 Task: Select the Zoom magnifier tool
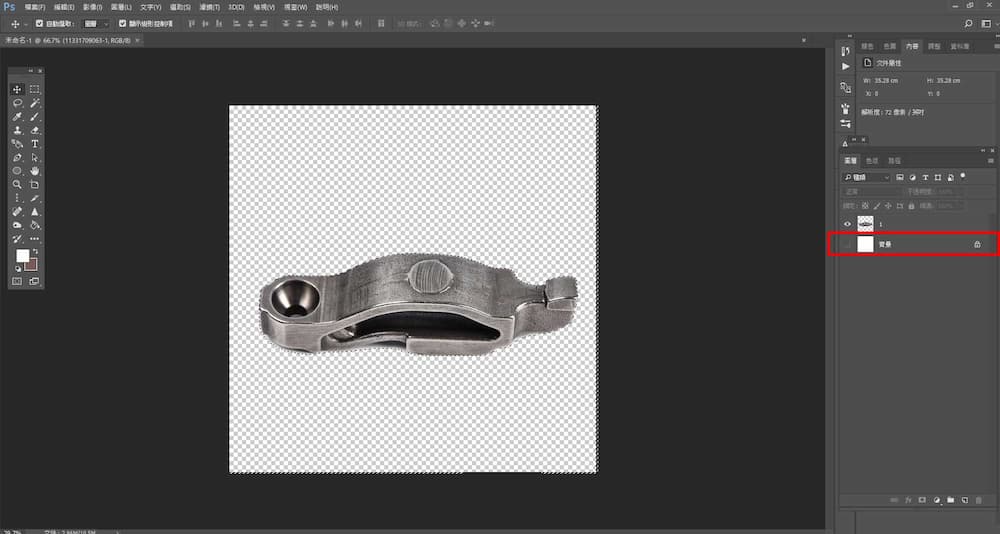(x=17, y=184)
